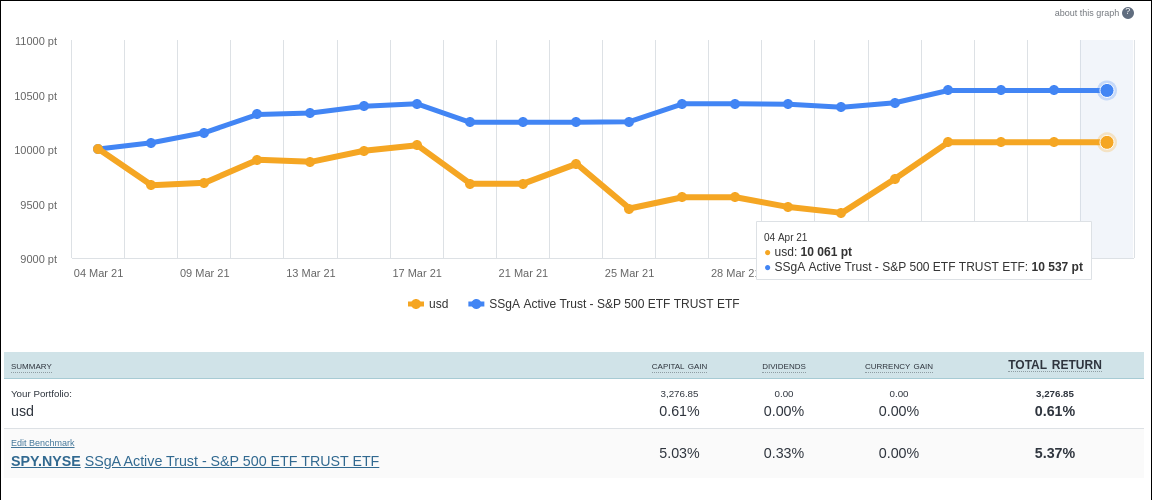This screenshot has width=1158, height=500.
Task: Click the blue data point above 17 Mar 21
Action: click(417, 104)
